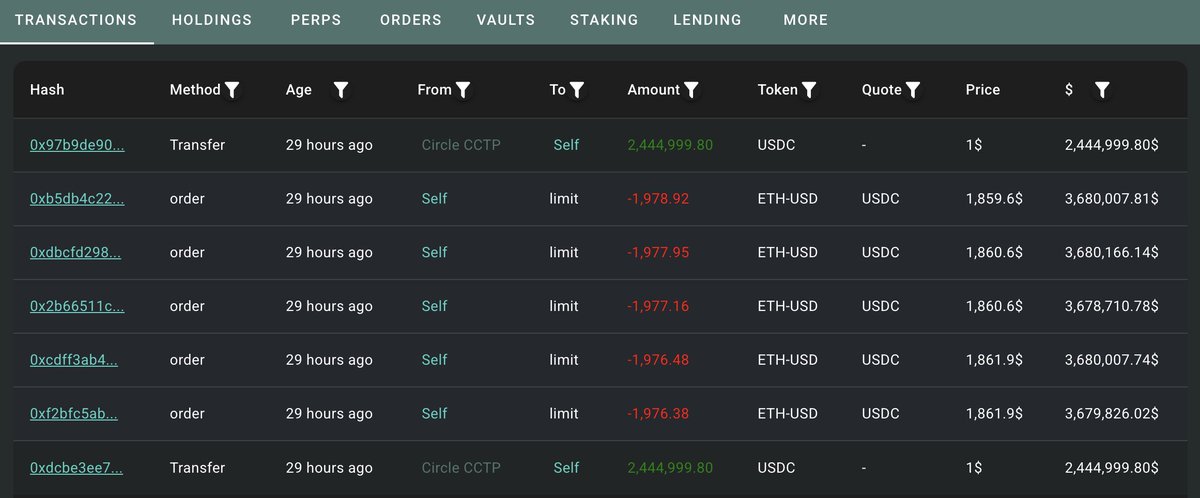View transaction 0xb5db4c22 details
1200x498 pixels.
[77, 199]
